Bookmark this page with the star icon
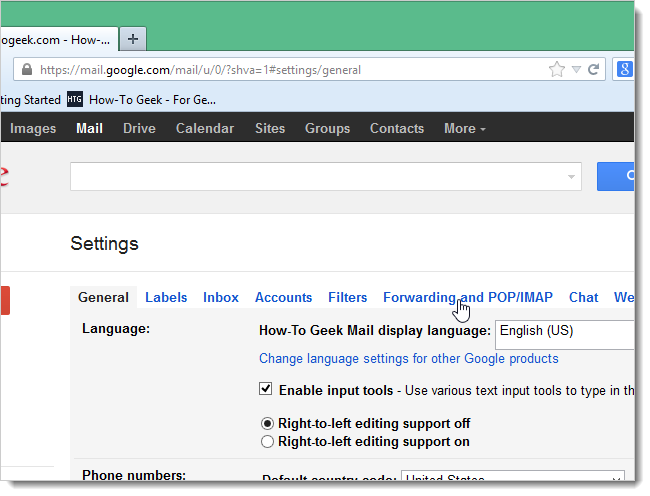650x496 pixels. (556, 70)
